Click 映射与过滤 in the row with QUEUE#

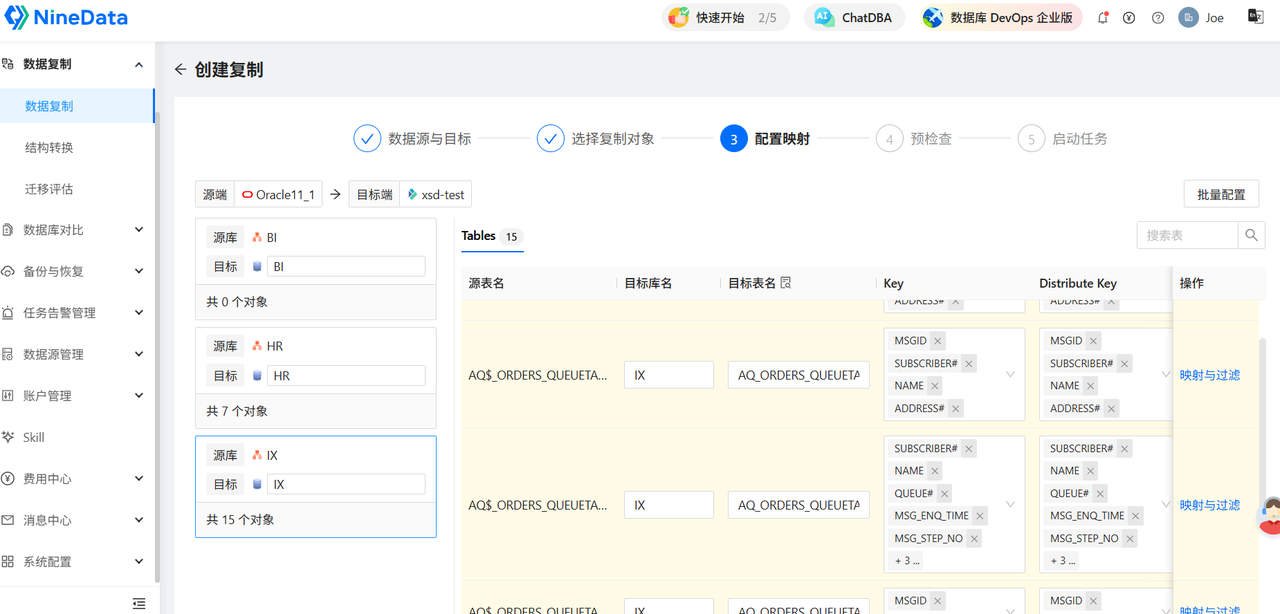[x=1210, y=505]
